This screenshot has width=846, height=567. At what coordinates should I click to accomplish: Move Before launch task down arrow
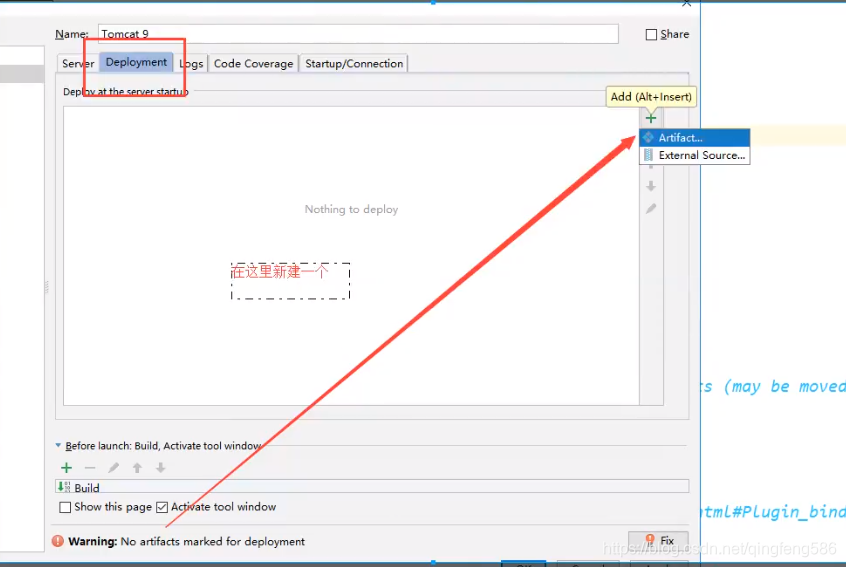[x=161, y=468]
